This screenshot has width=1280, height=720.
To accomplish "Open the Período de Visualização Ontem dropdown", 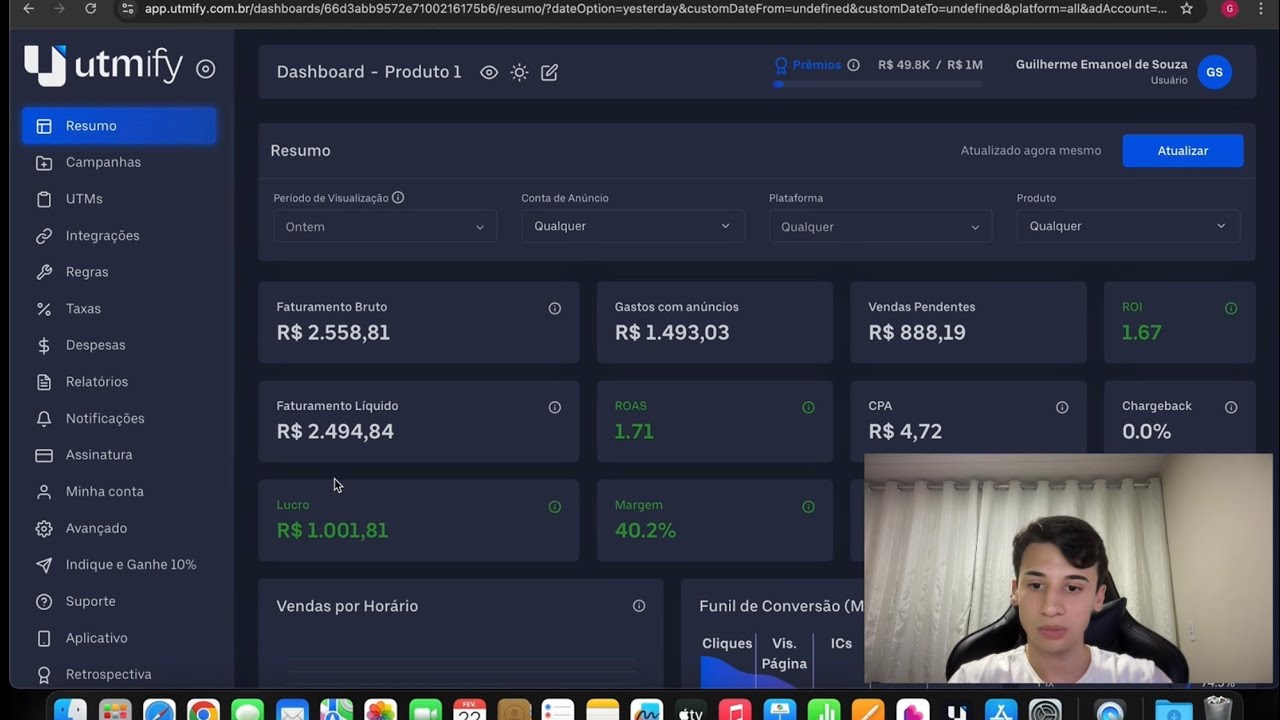I will pos(385,227).
